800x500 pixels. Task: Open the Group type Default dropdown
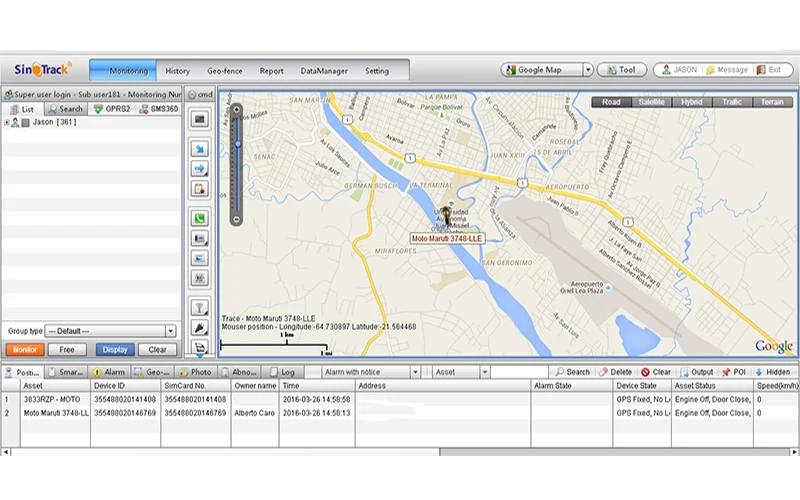point(170,330)
